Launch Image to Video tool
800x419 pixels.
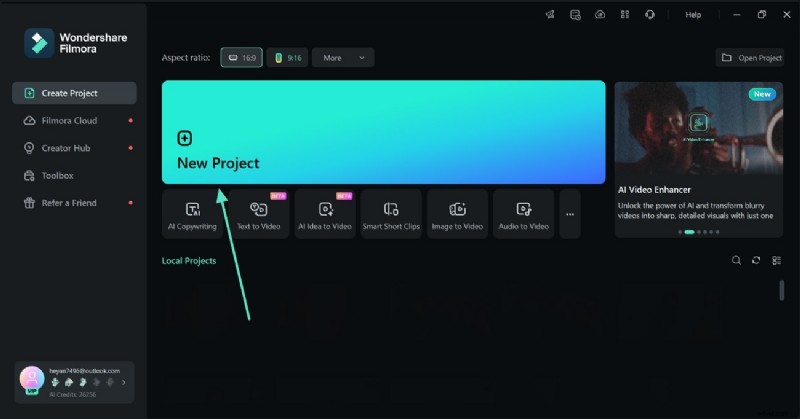pos(457,214)
